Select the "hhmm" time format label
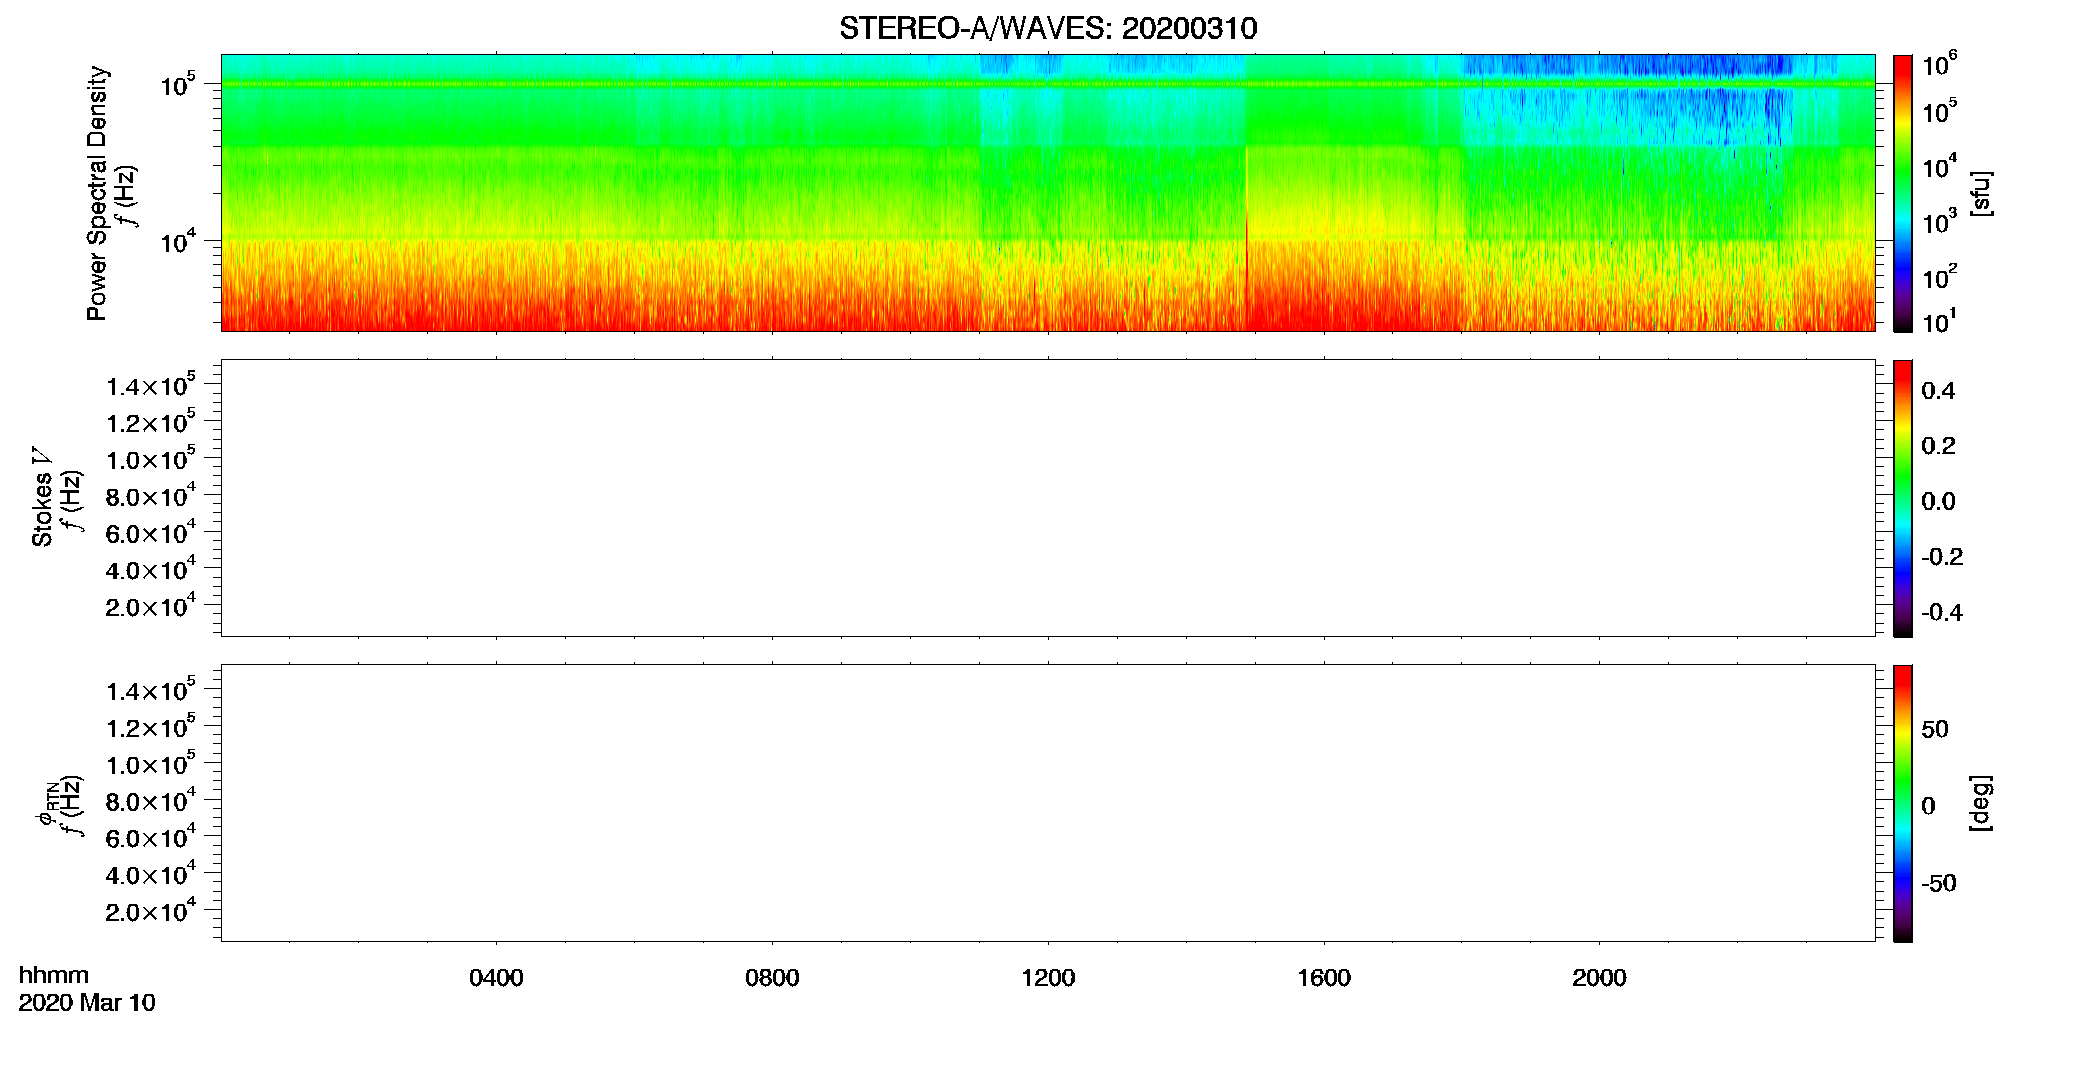The image size is (2096, 1080). coord(54,975)
